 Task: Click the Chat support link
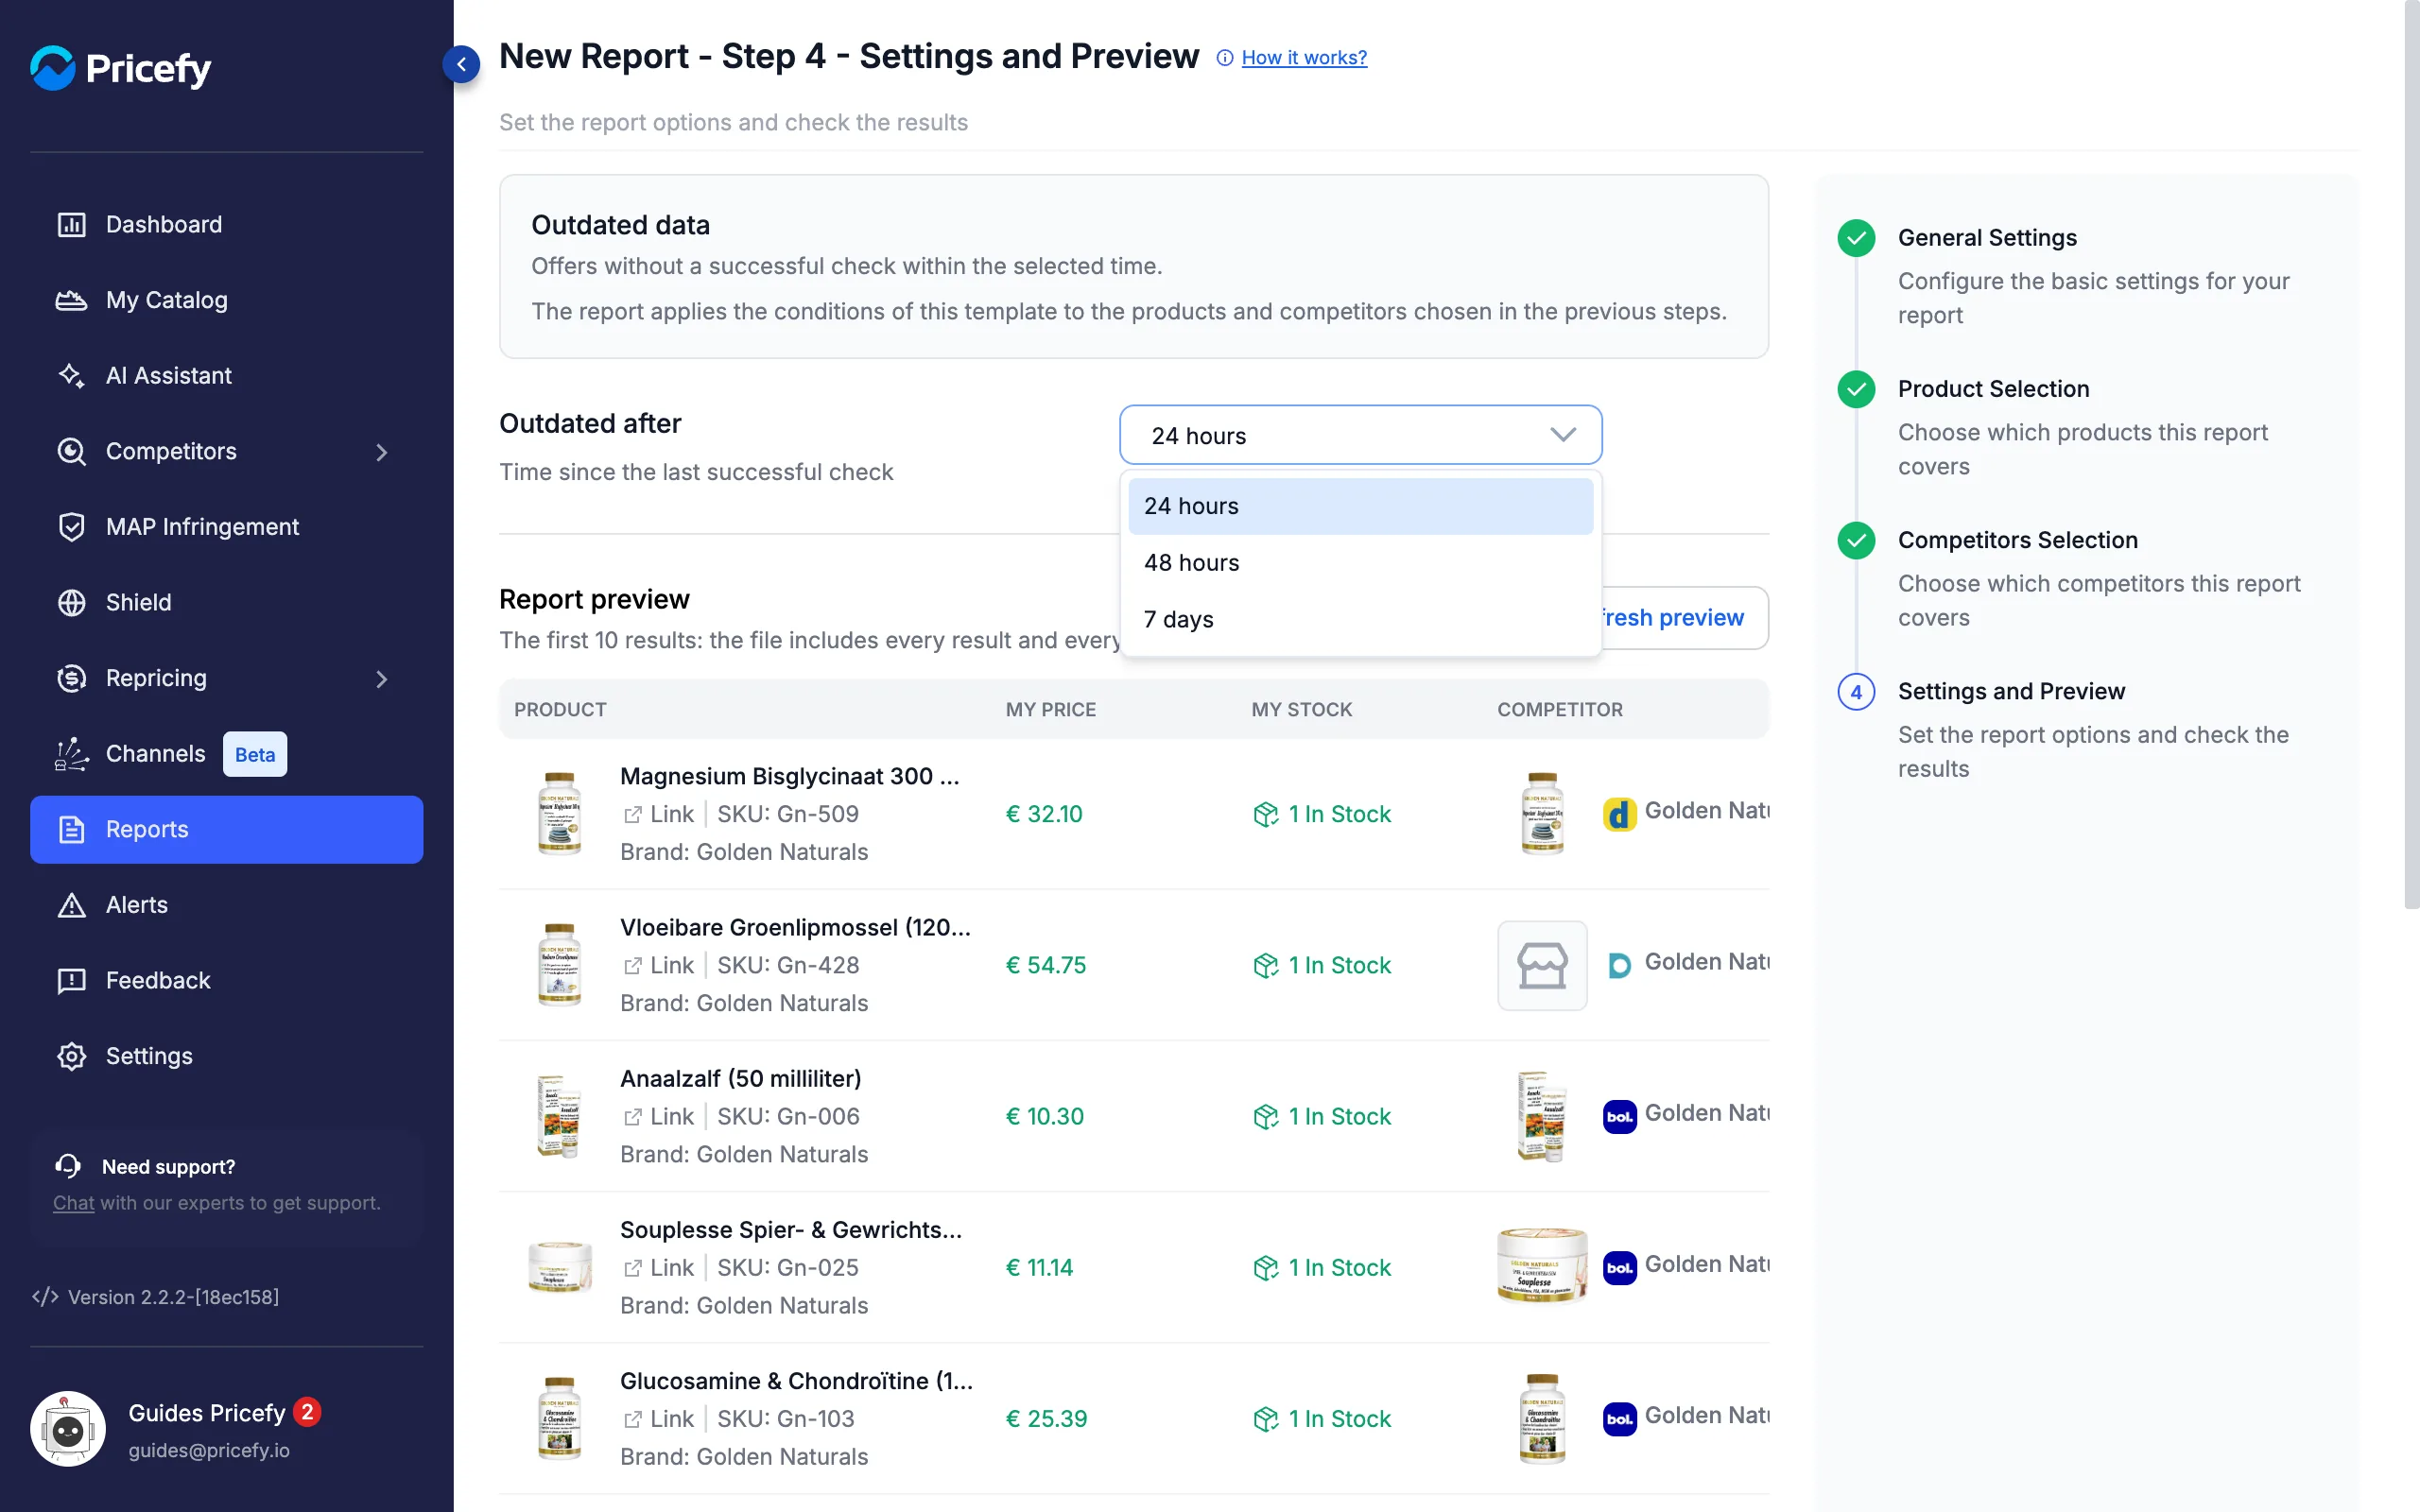pos(73,1202)
